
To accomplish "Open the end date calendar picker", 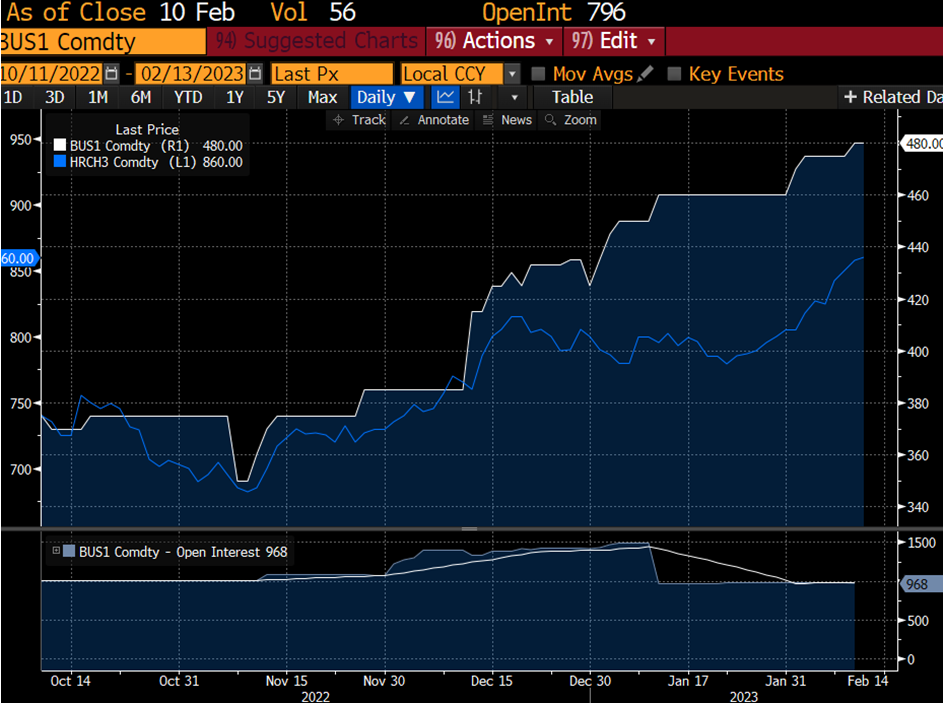I will click(255, 74).
